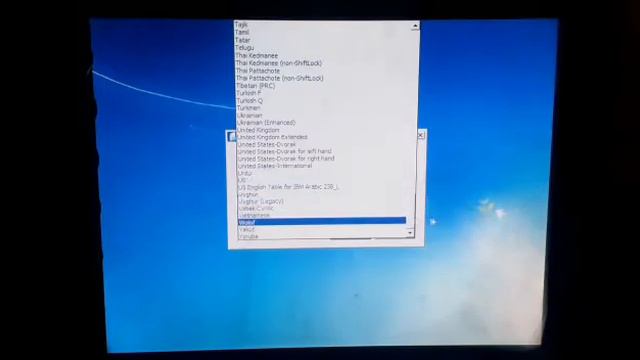Select US English Table for IBM Arabic 238_L
This screenshot has width=640, height=360.
click(x=288, y=187)
